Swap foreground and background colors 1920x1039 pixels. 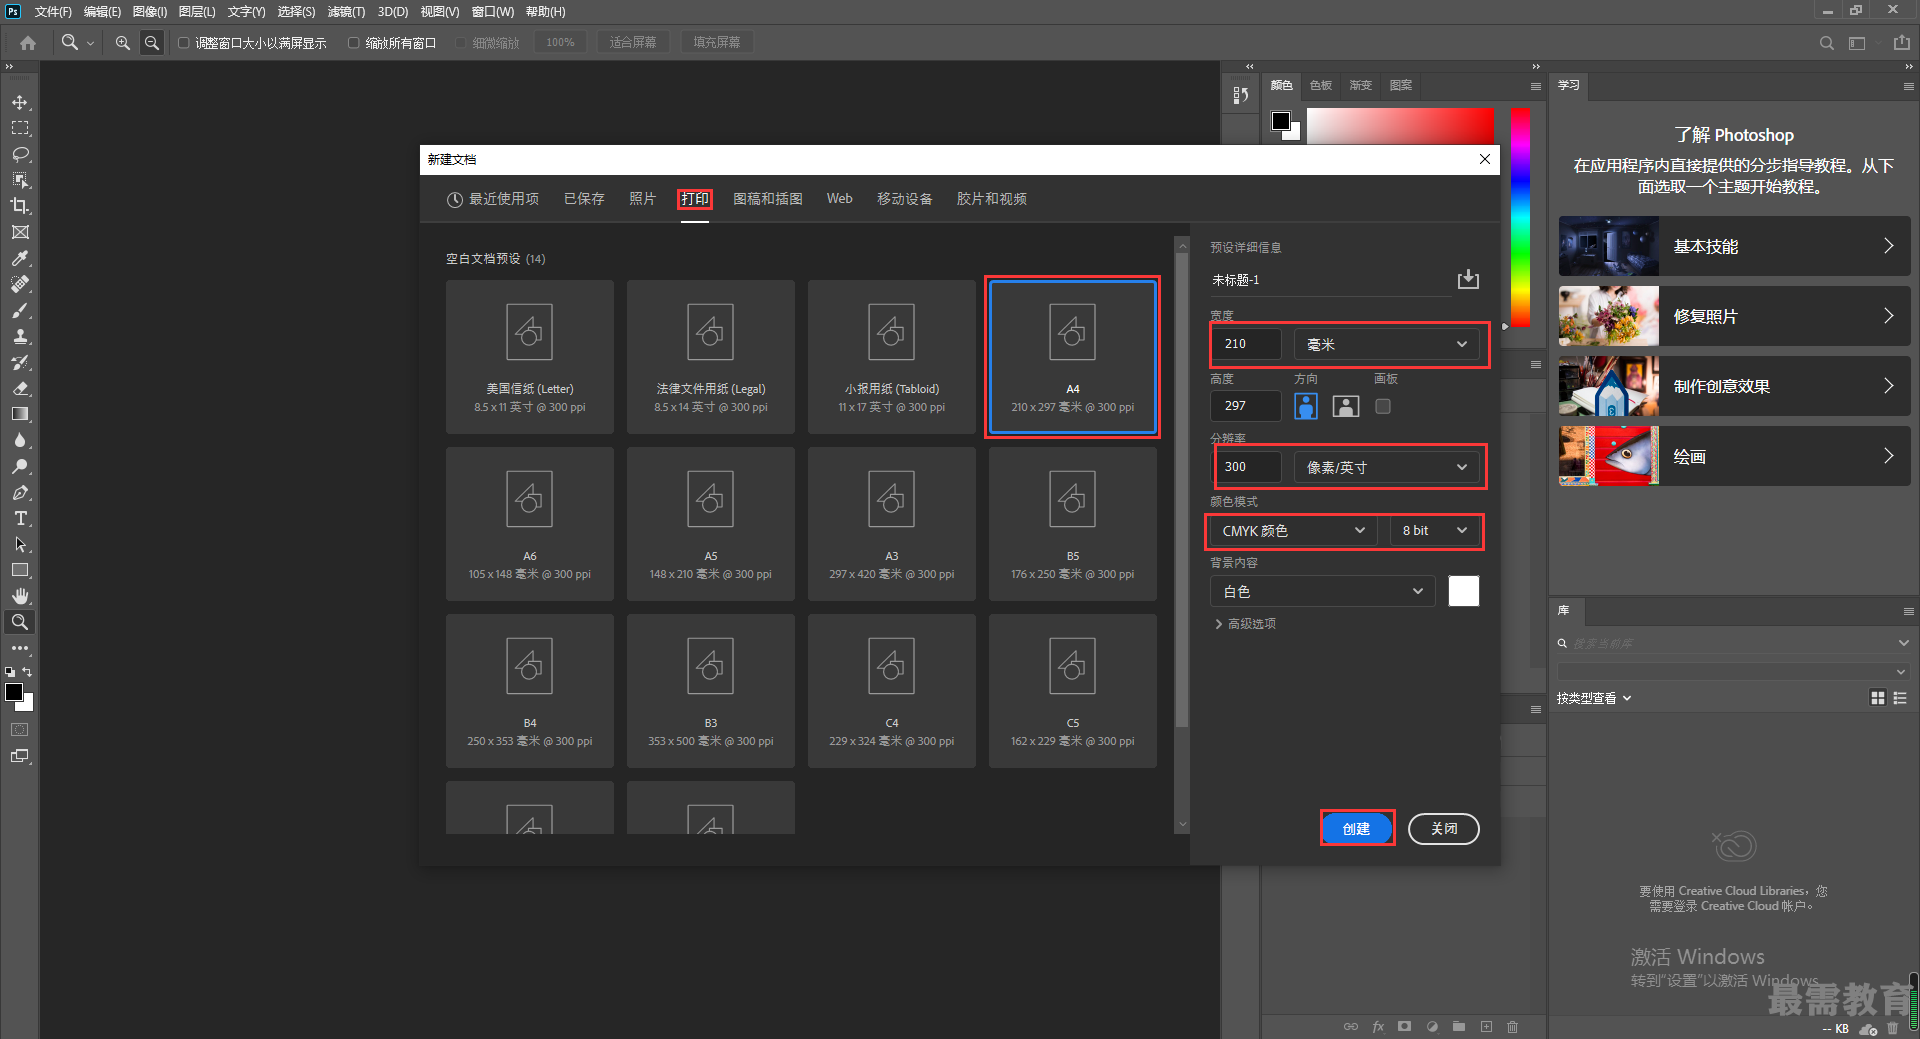[x=28, y=672]
